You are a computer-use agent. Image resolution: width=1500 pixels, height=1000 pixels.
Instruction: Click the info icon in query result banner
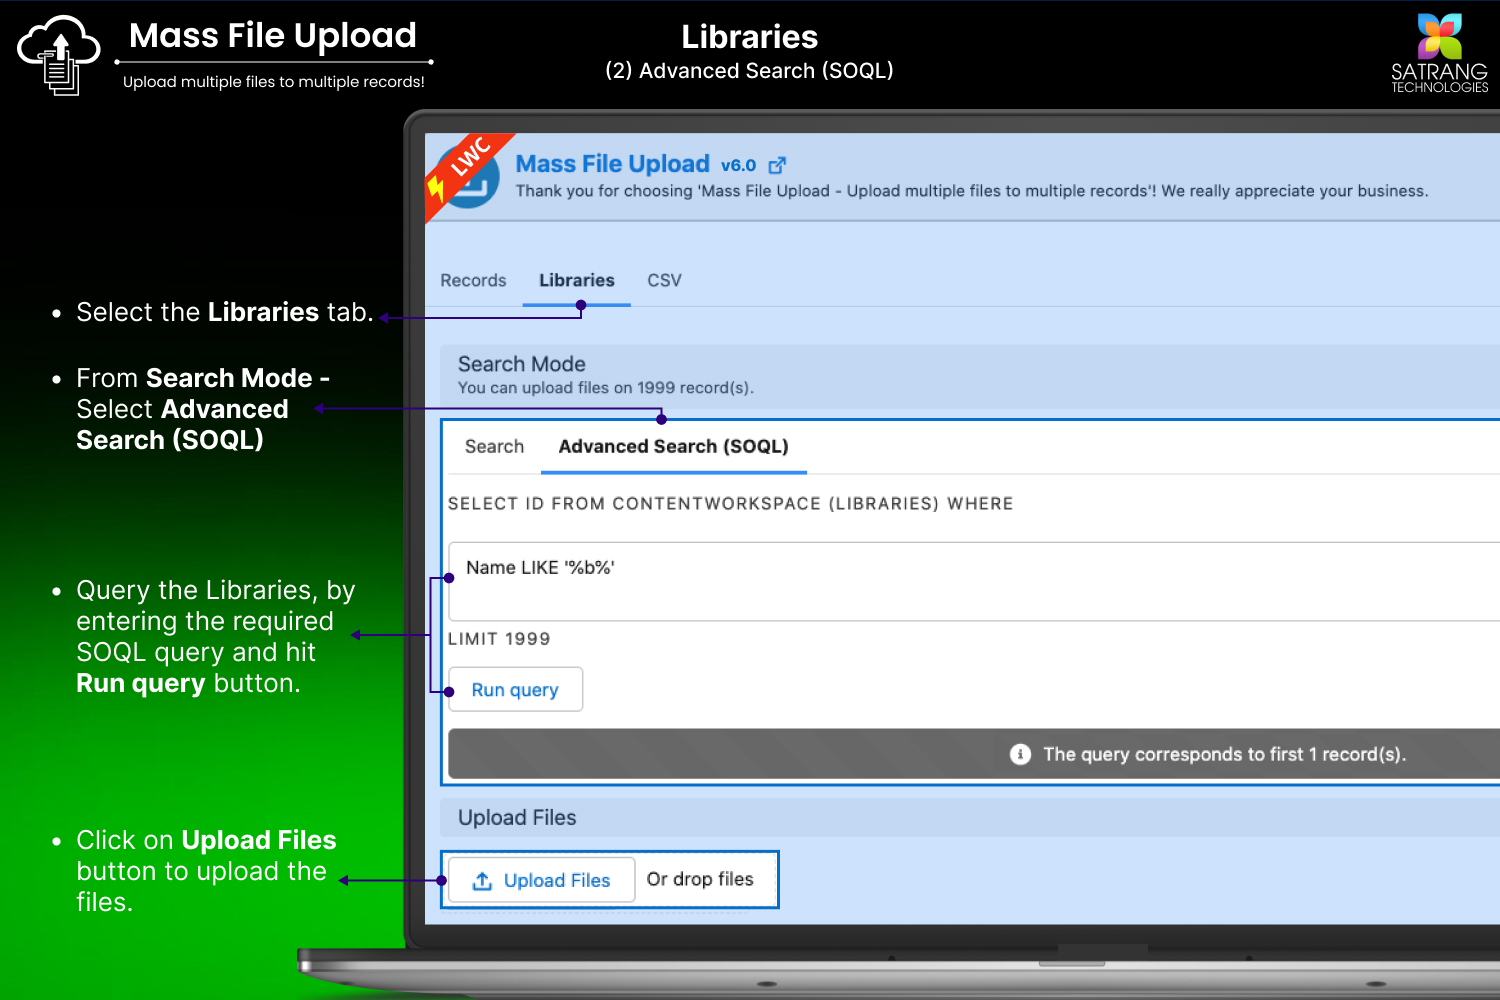(x=1020, y=754)
